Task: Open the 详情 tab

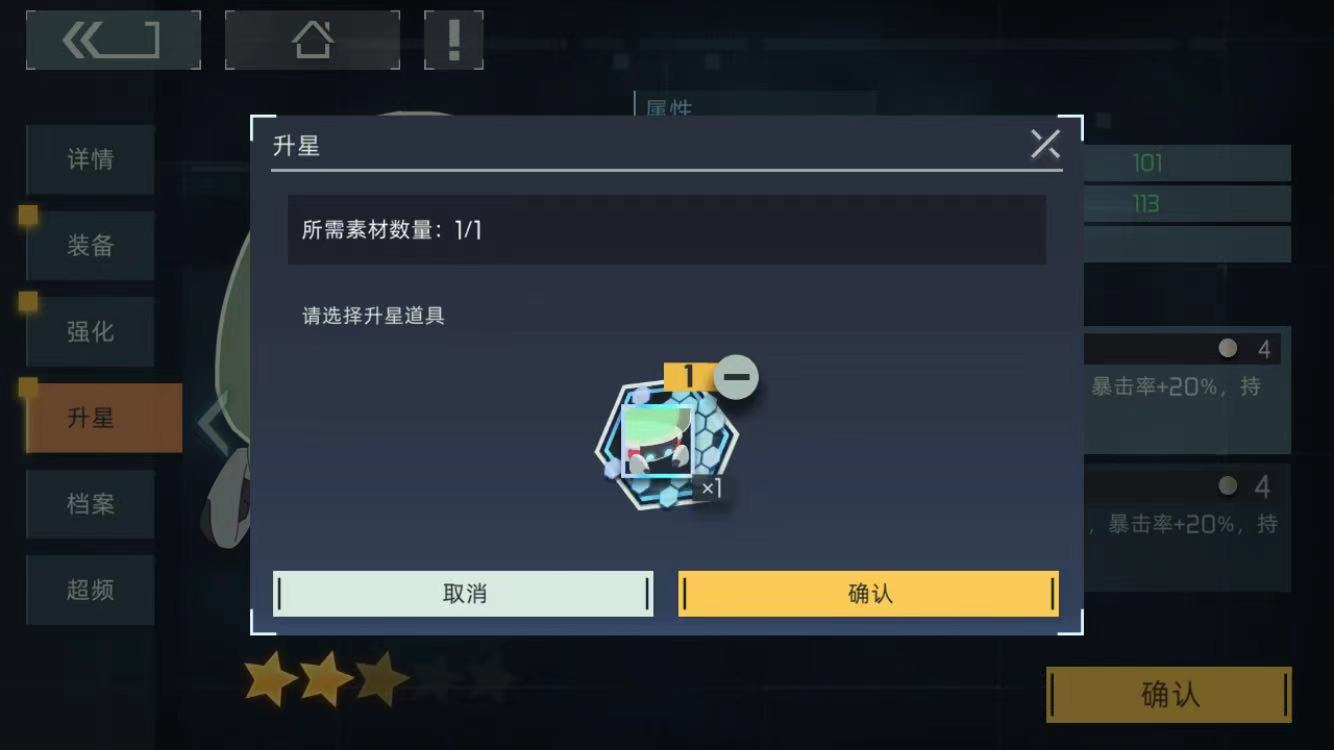Action: pos(90,159)
